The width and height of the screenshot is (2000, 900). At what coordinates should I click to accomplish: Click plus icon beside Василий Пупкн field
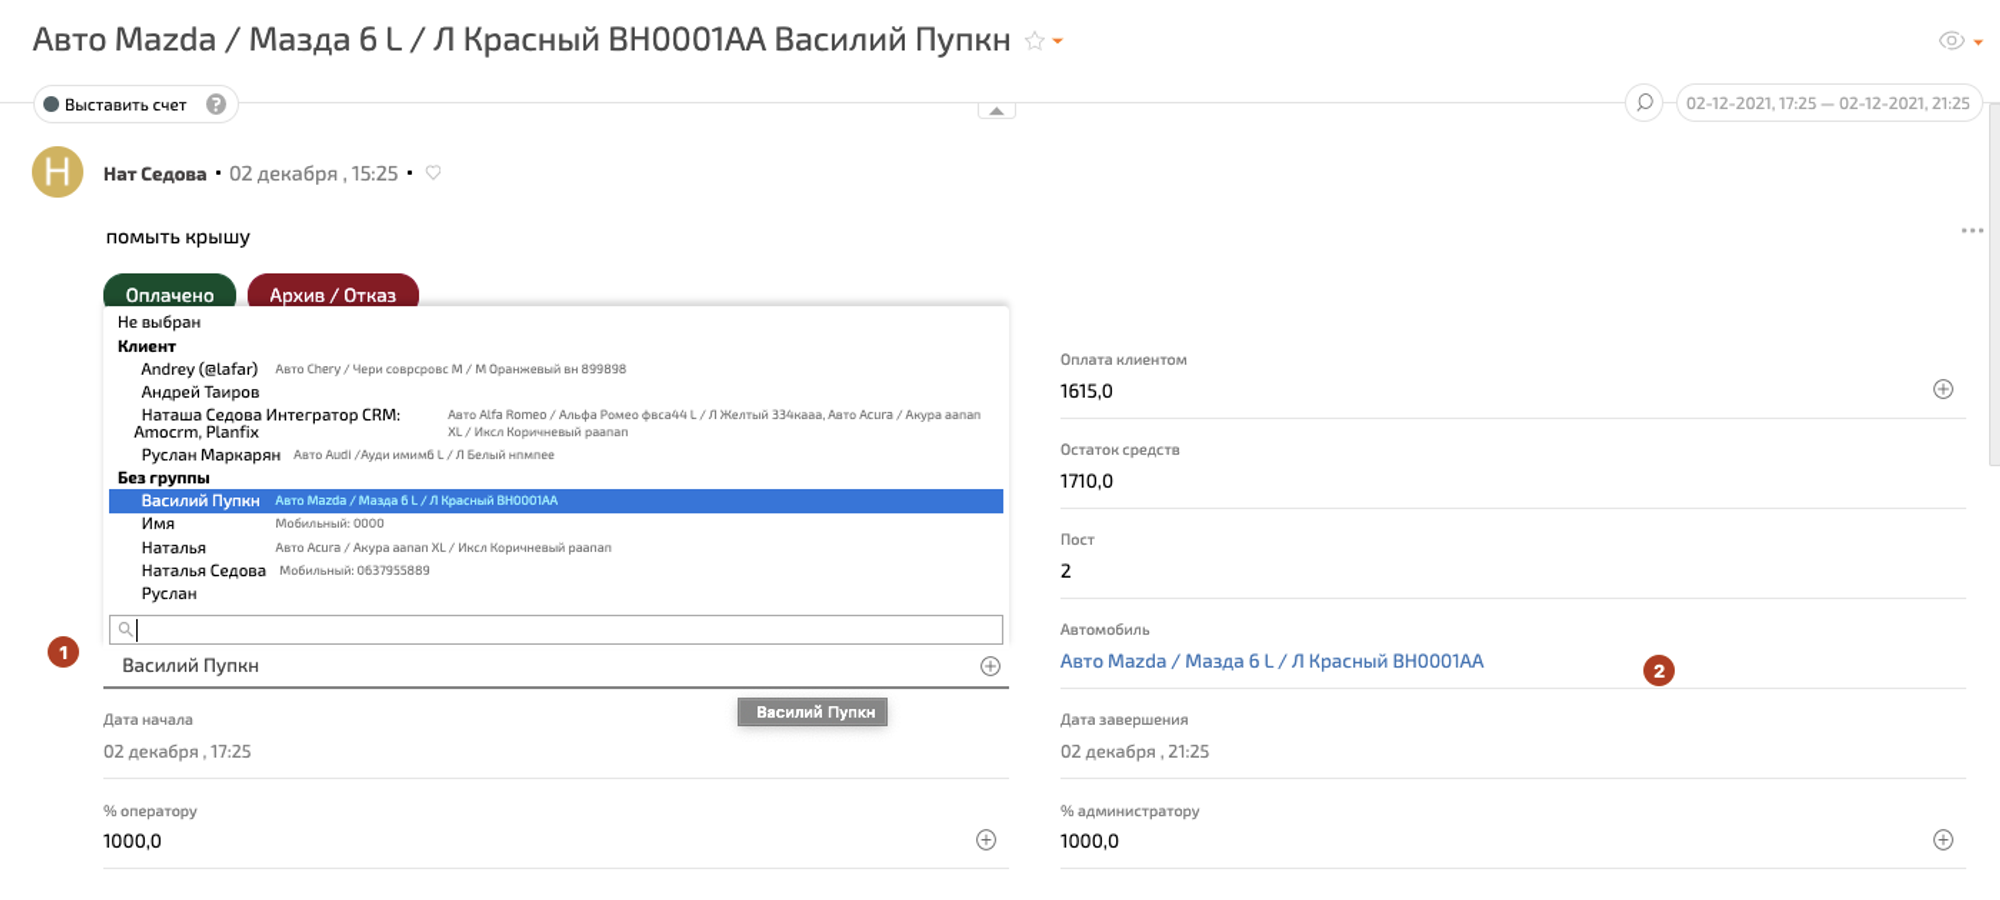[x=990, y=666]
